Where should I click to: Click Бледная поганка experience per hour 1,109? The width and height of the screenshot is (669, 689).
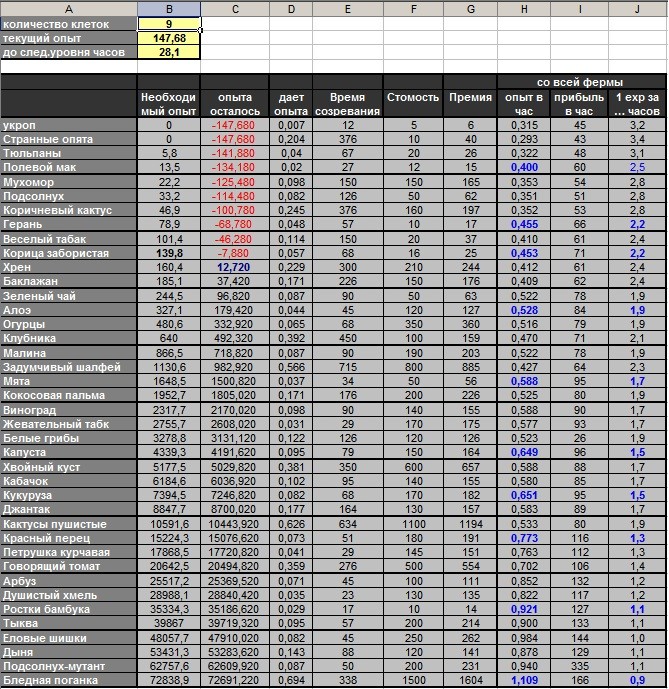tap(524, 681)
